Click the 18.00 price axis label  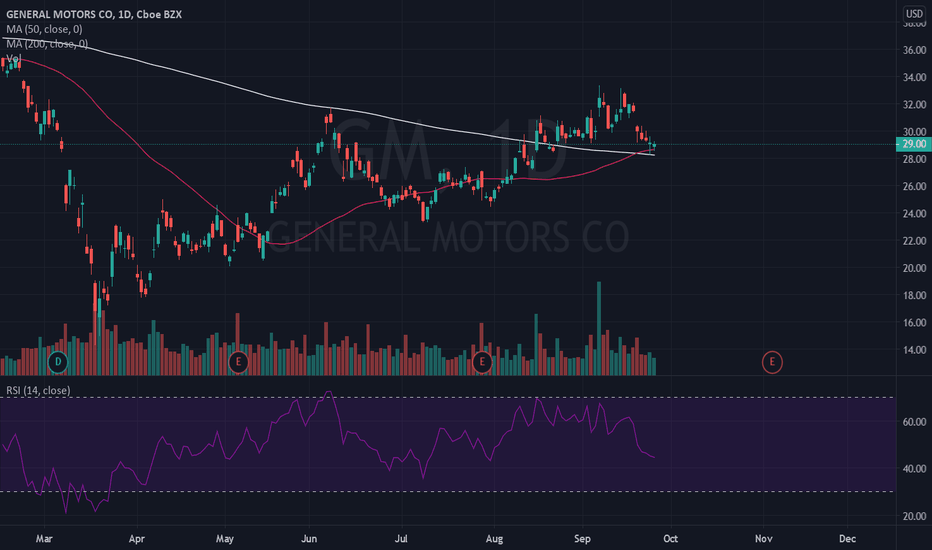914,296
